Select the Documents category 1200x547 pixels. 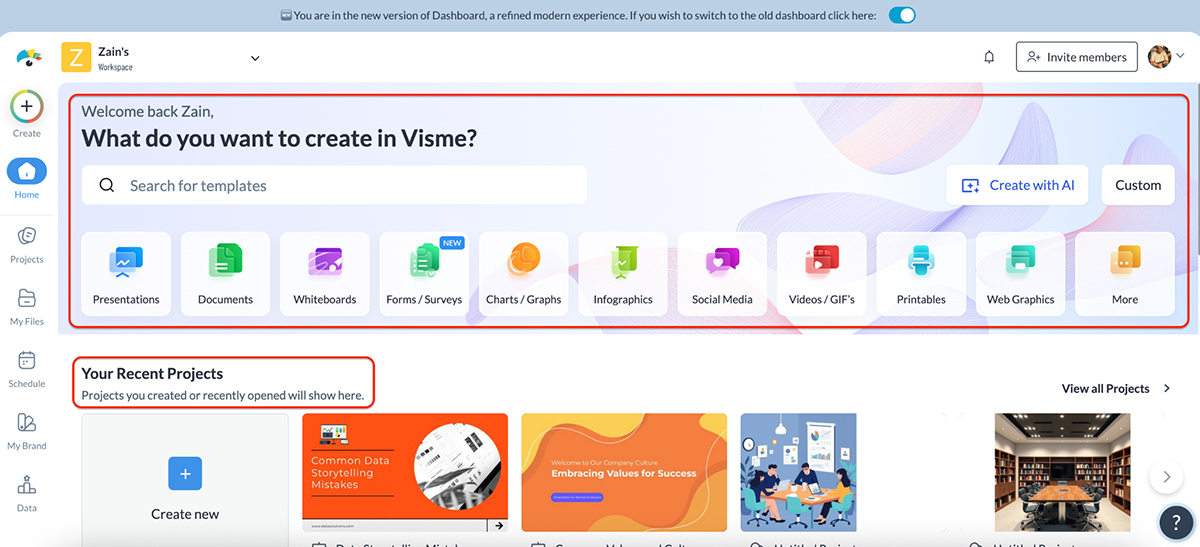pyautogui.click(x=225, y=274)
